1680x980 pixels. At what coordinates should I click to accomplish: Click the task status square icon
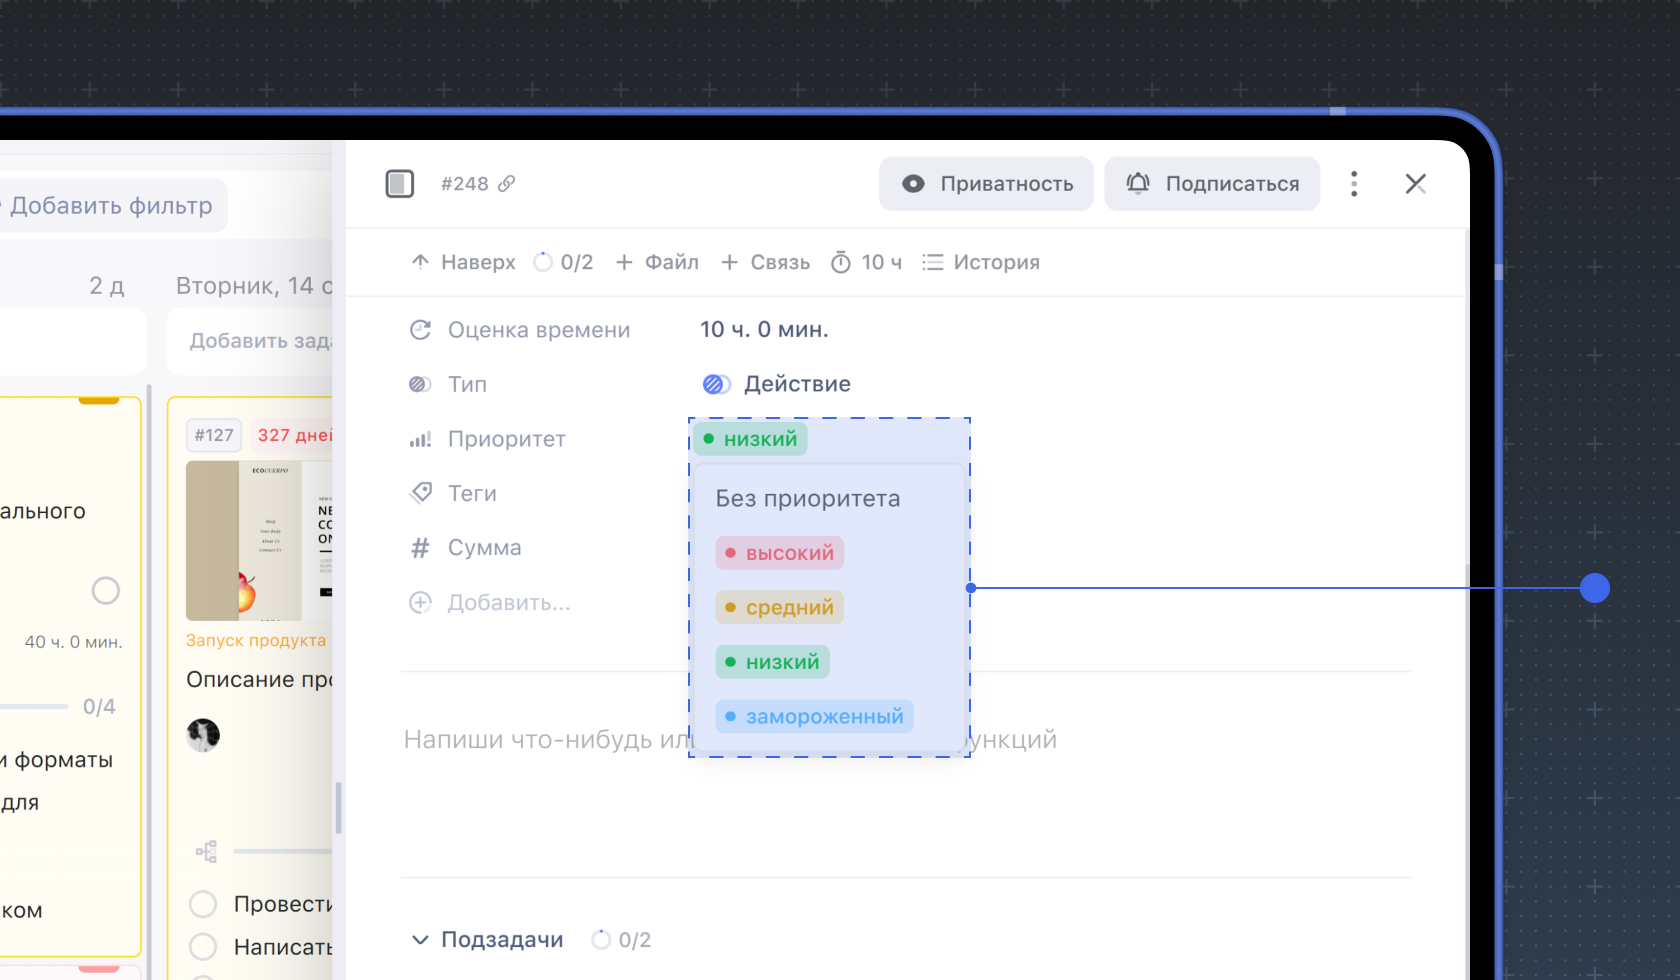point(400,184)
